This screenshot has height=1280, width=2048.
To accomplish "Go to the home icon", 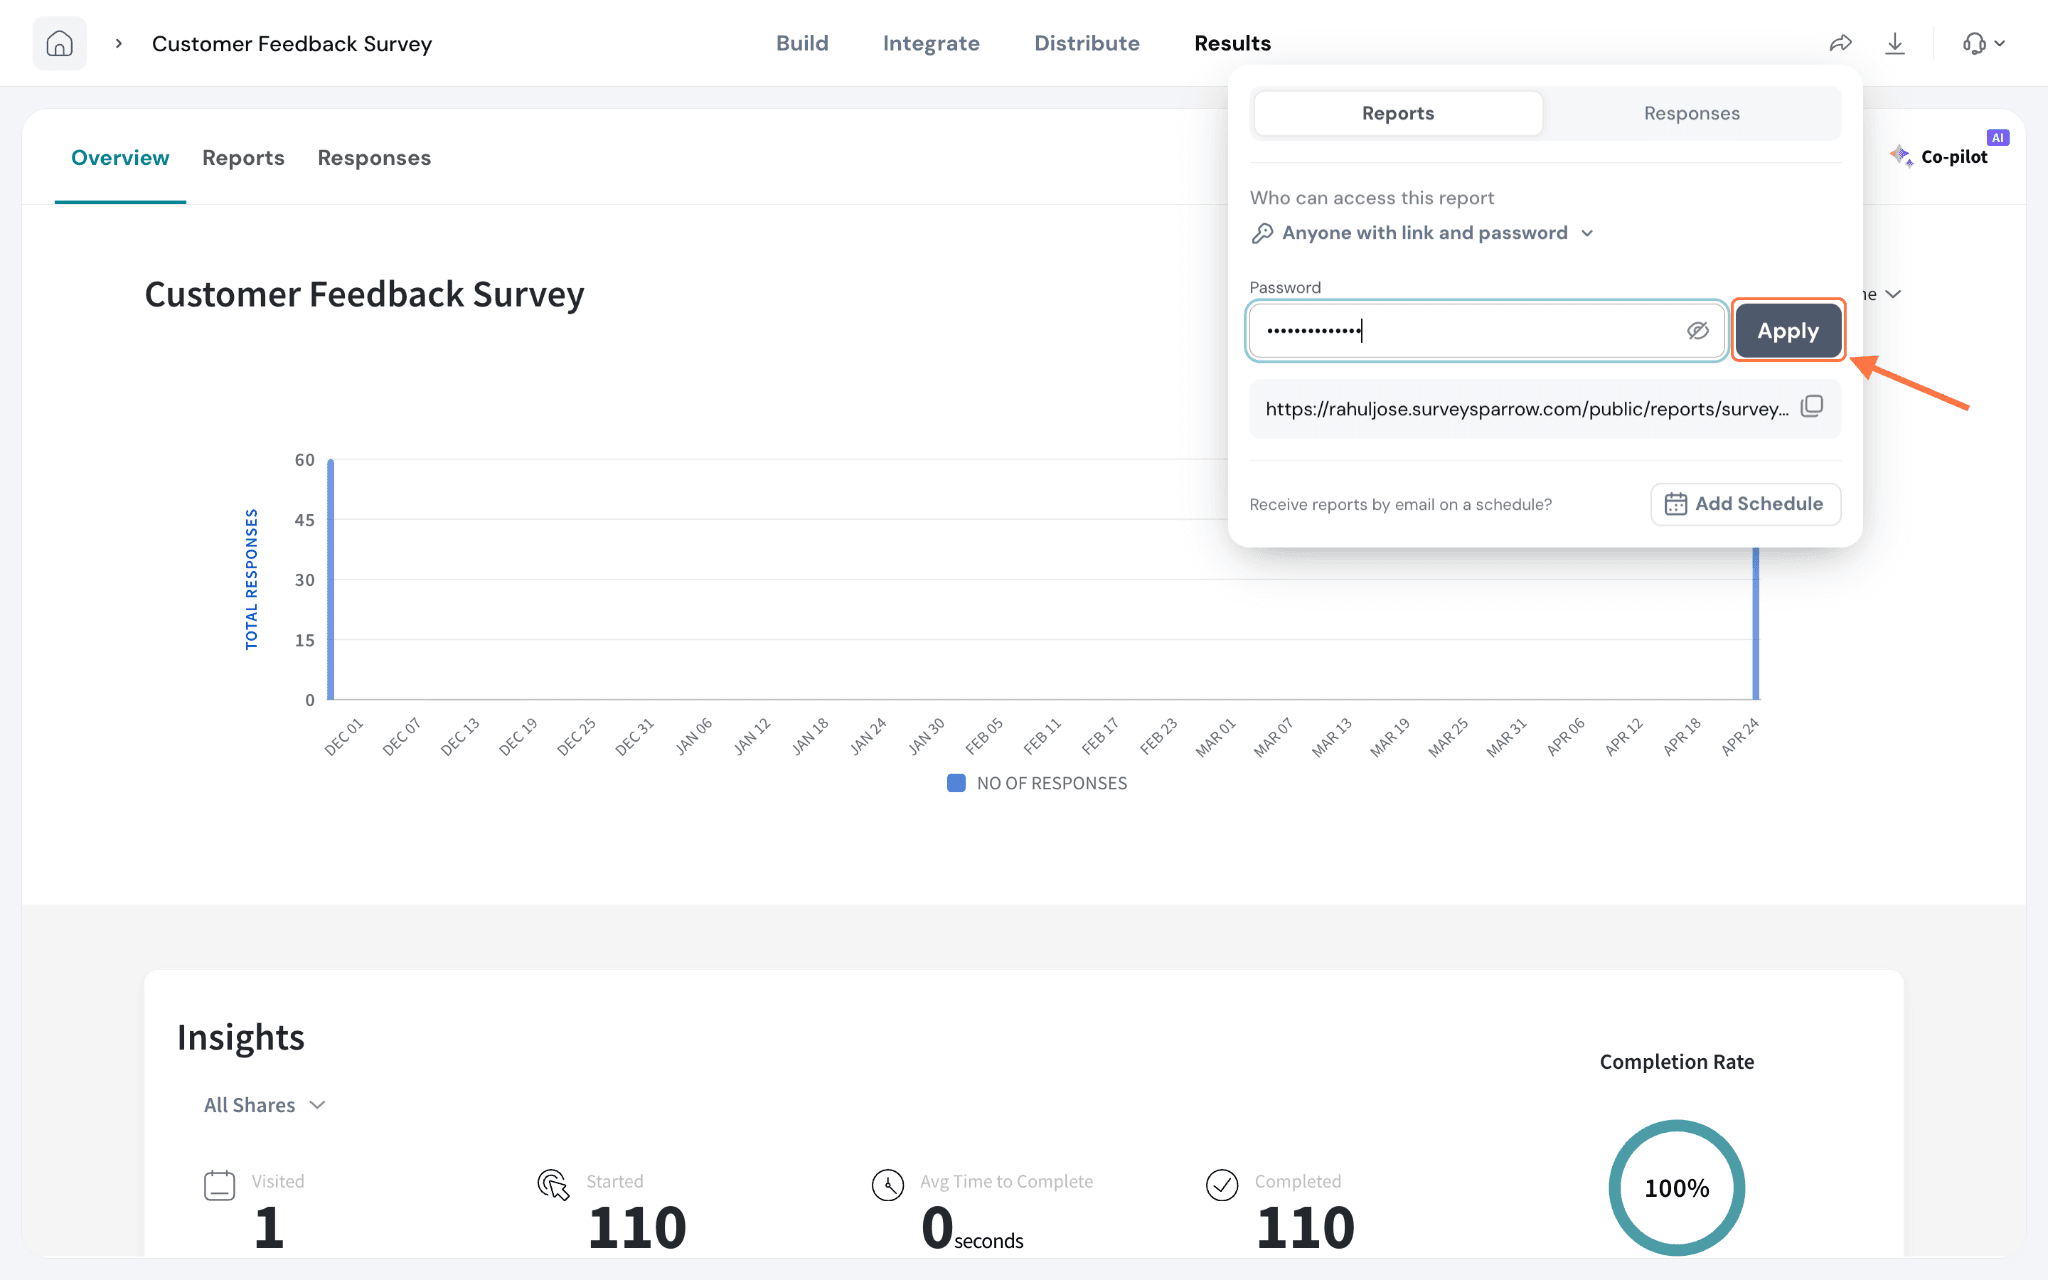I will tap(60, 43).
